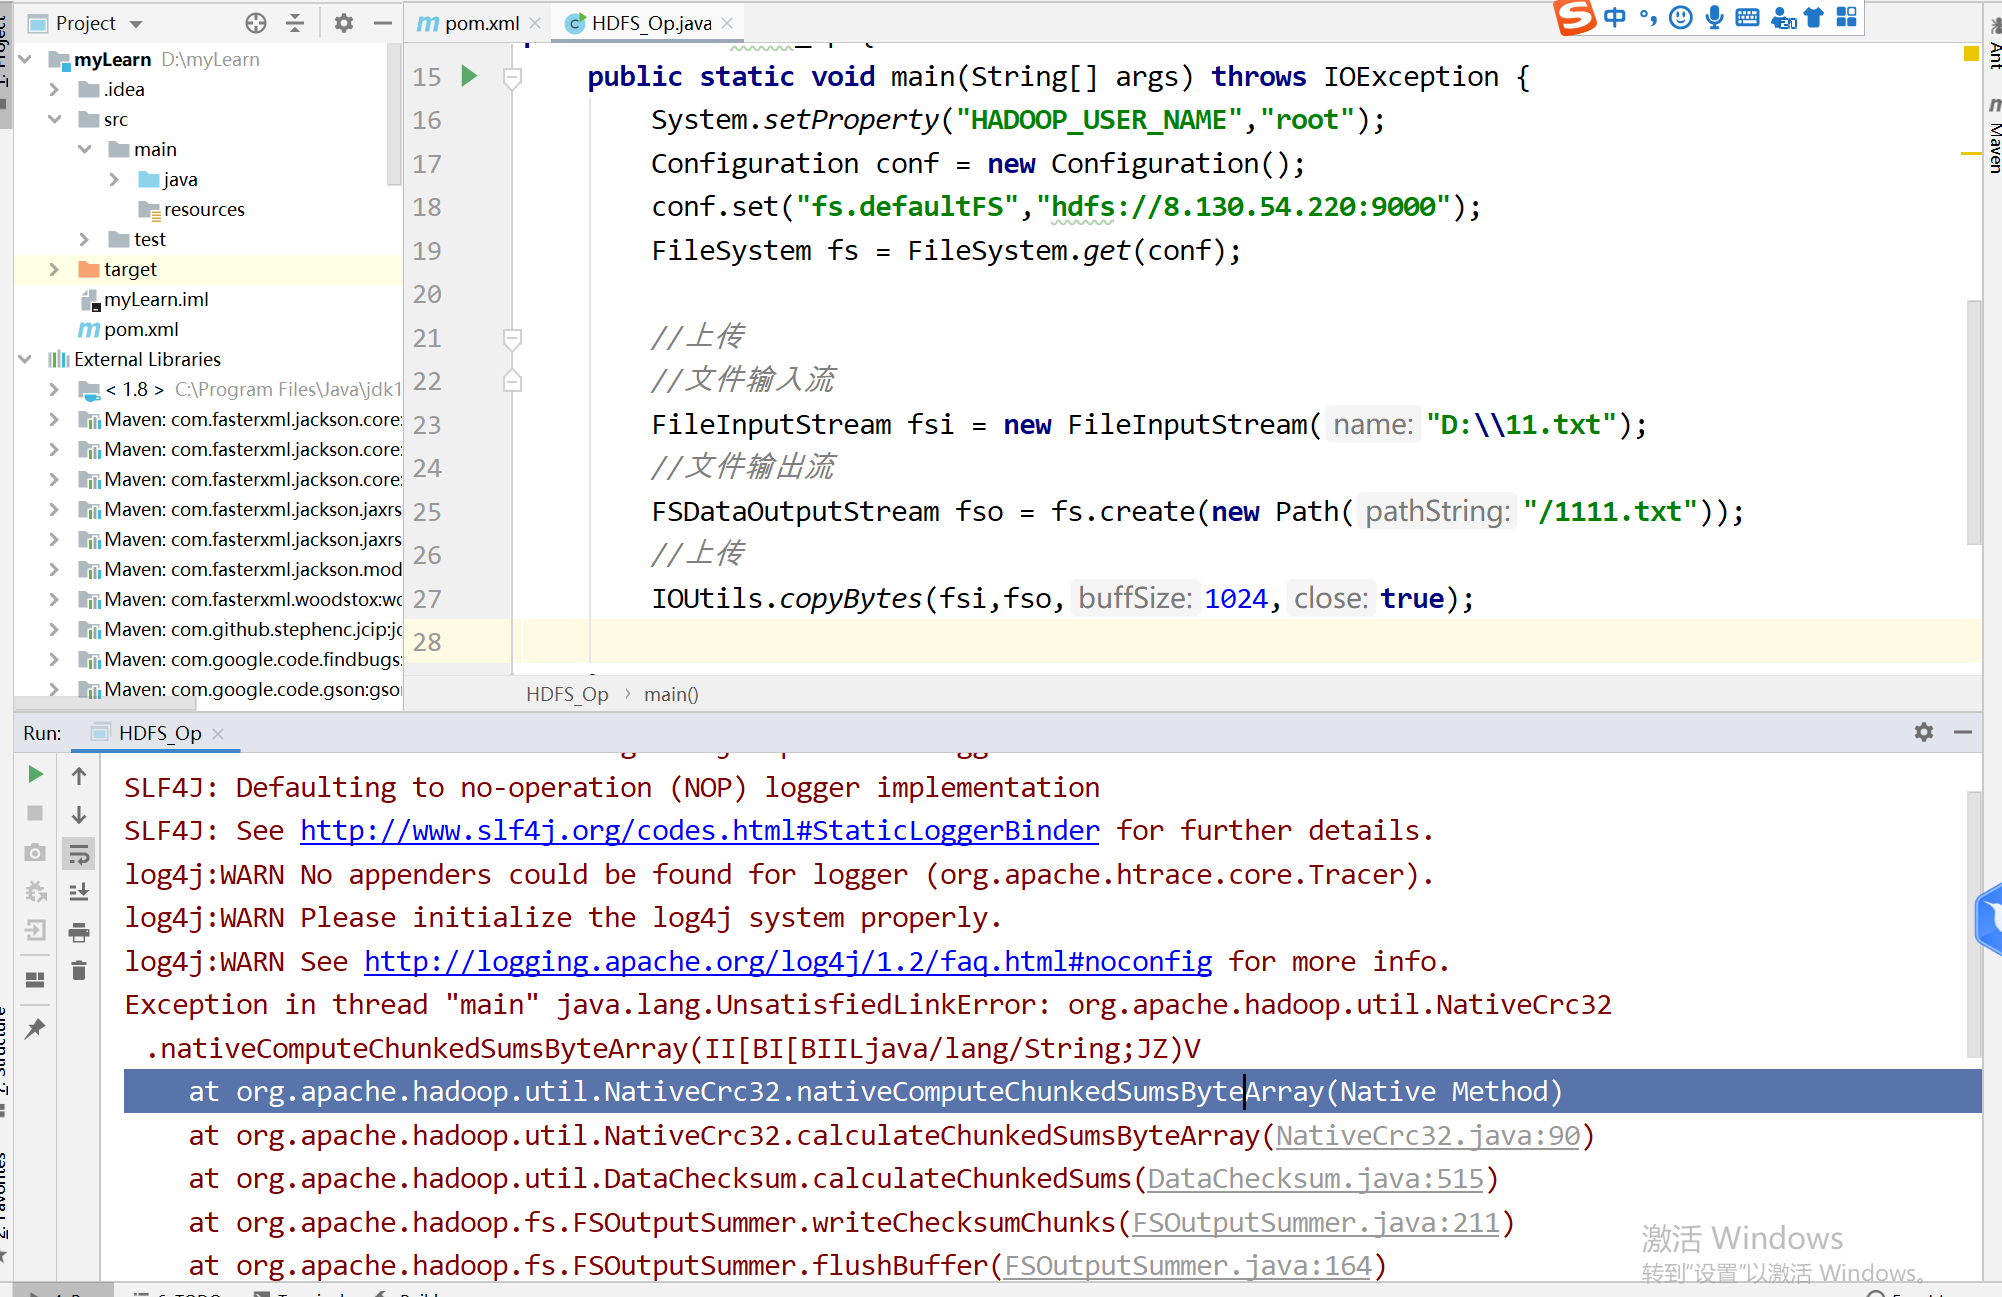The height and width of the screenshot is (1297, 2002).
Task: Open Sogou soft keyboard
Action: tap(1747, 17)
